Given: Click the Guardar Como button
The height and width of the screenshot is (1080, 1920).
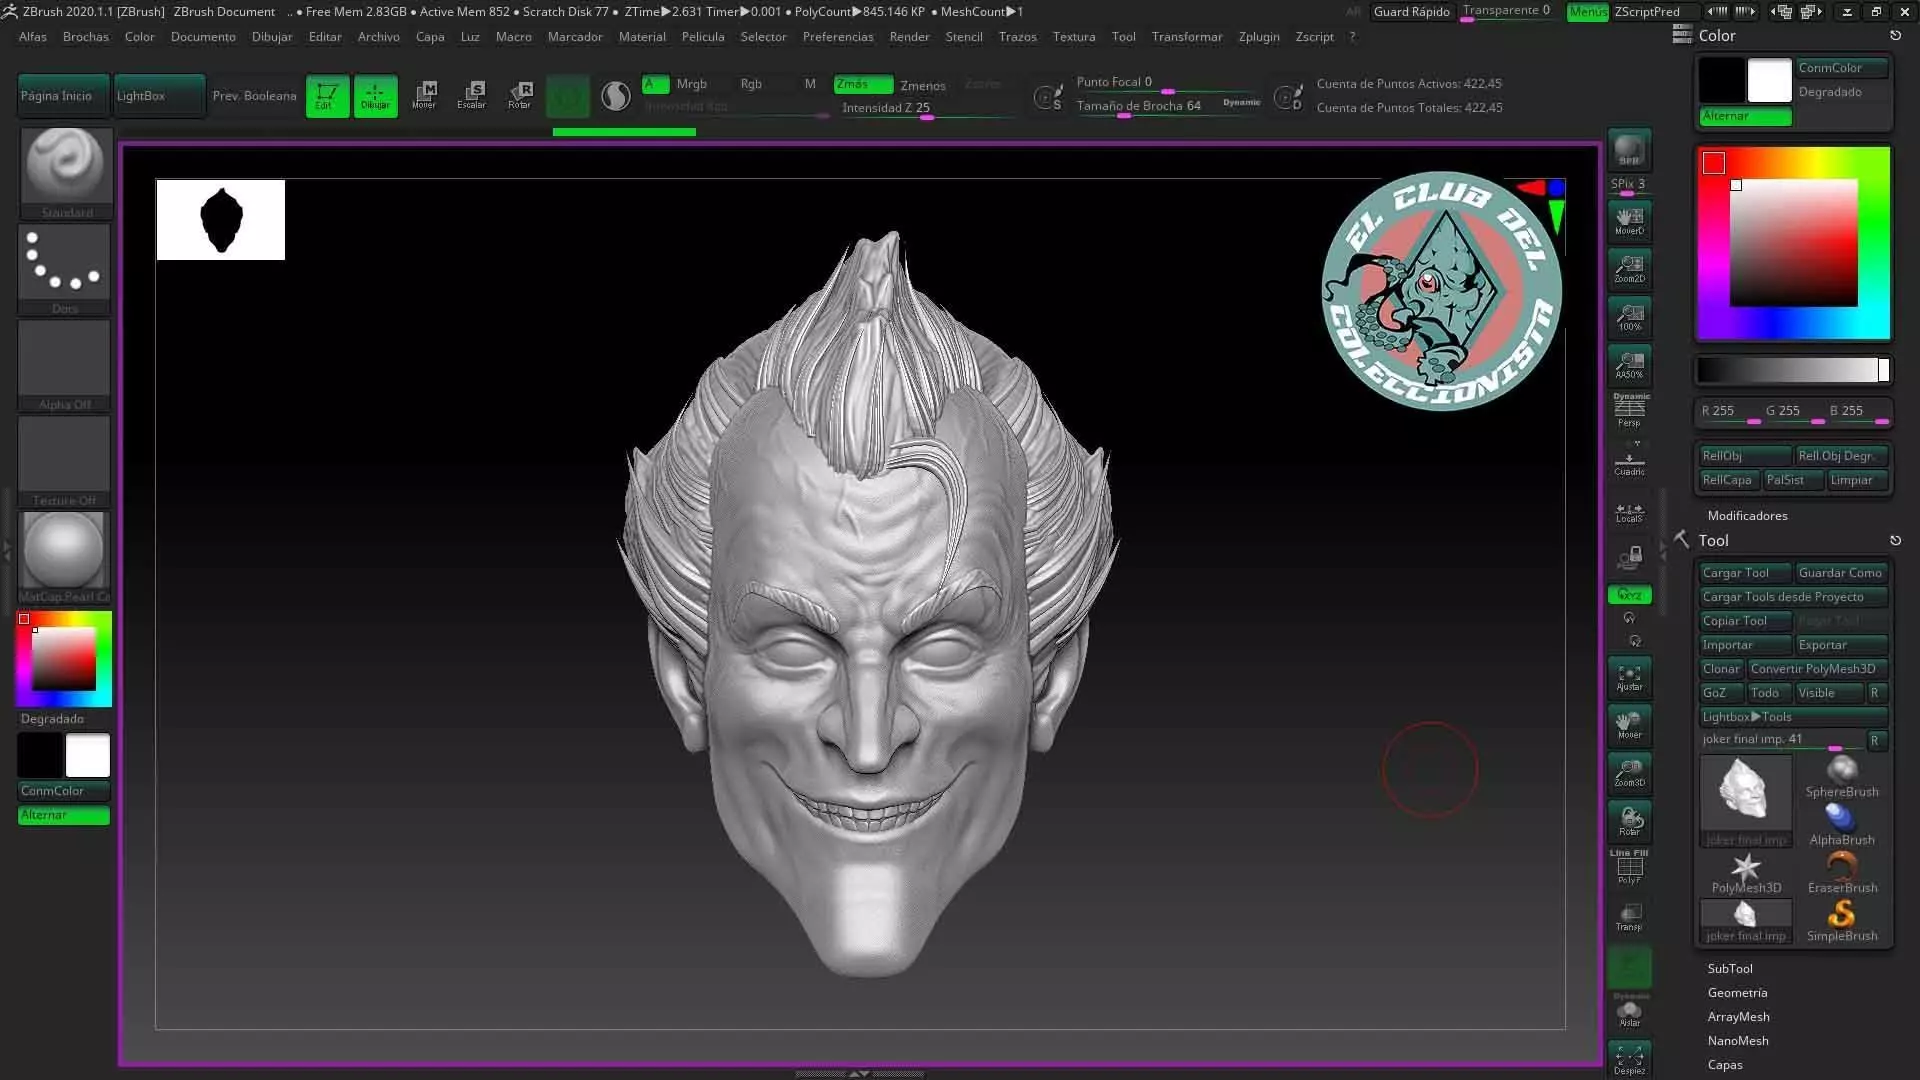Looking at the screenshot, I should point(1840,573).
